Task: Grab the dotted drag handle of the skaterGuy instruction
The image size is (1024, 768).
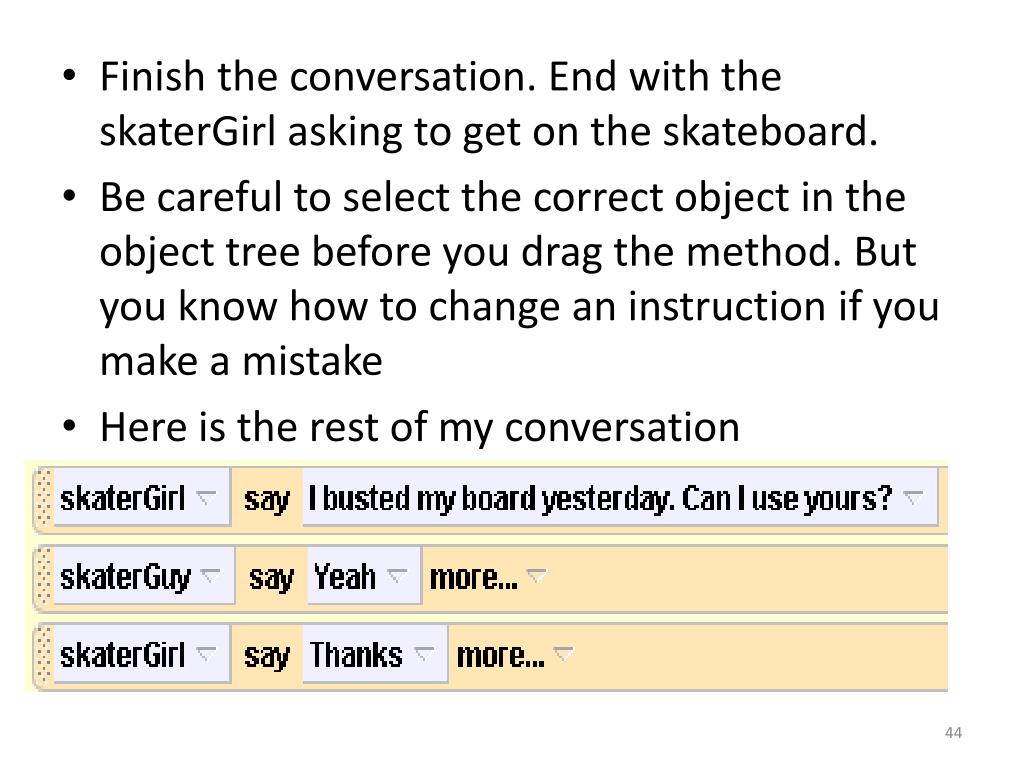Action: point(44,578)
